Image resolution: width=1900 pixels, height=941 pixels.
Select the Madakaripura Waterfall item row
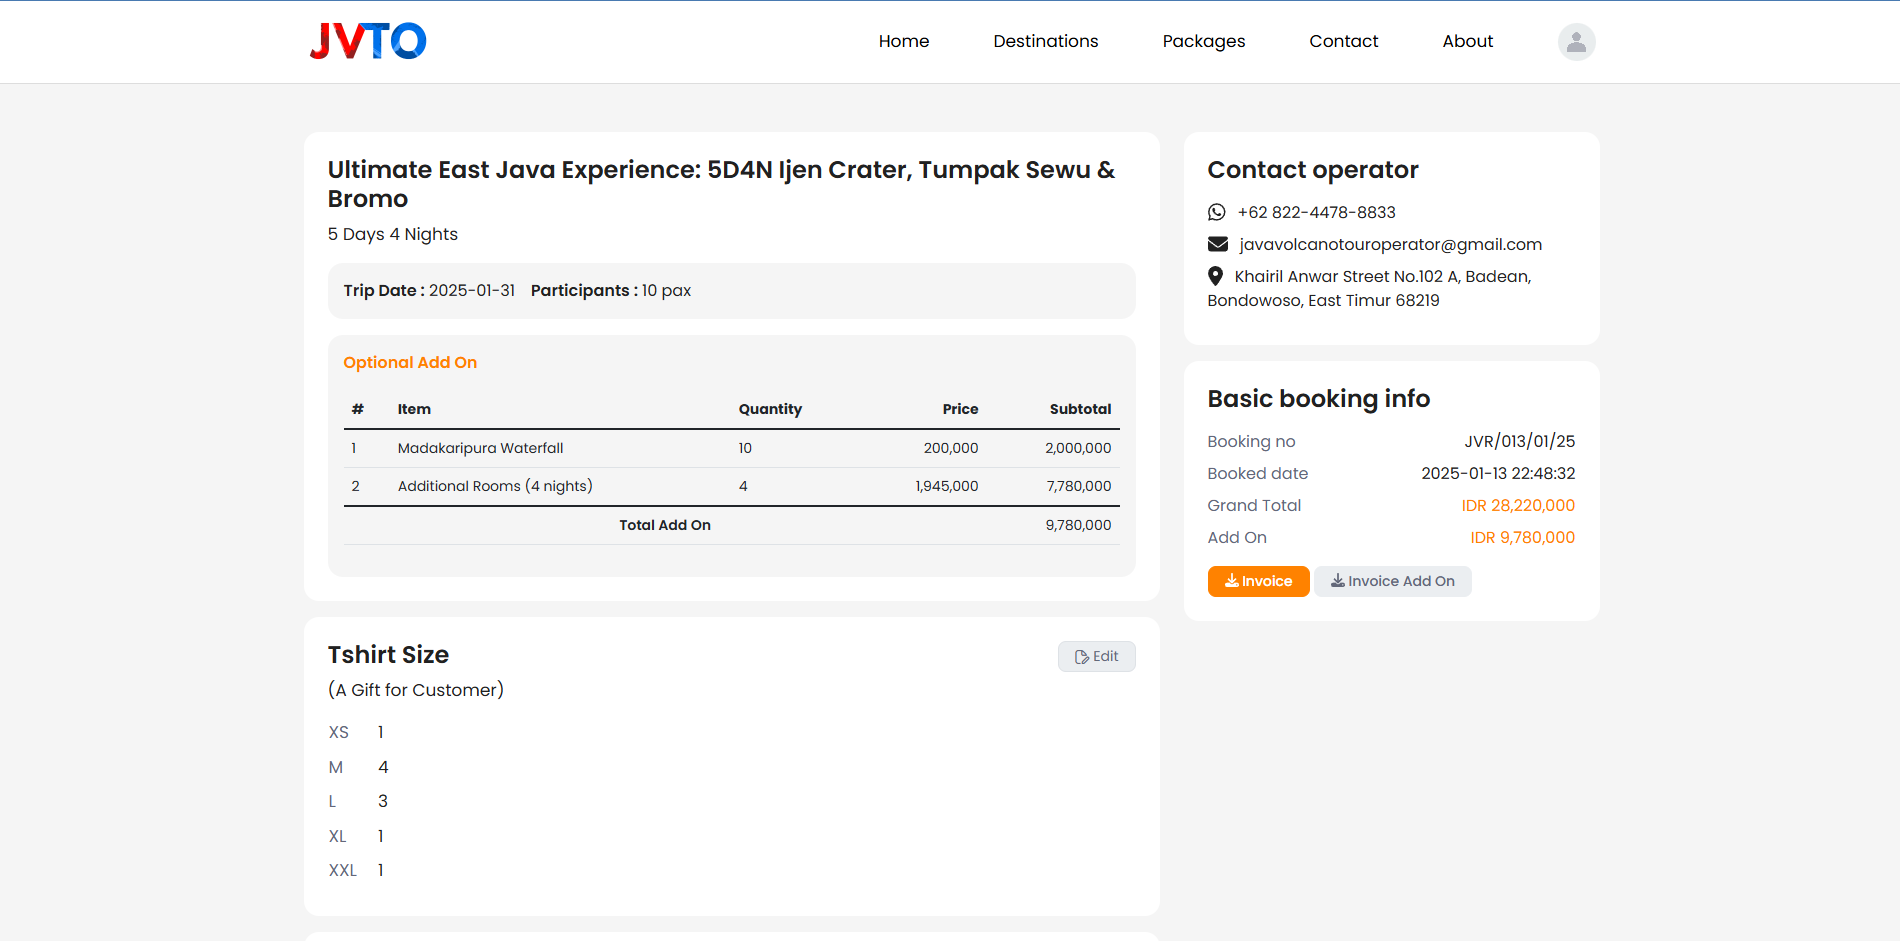coord(731,448)
